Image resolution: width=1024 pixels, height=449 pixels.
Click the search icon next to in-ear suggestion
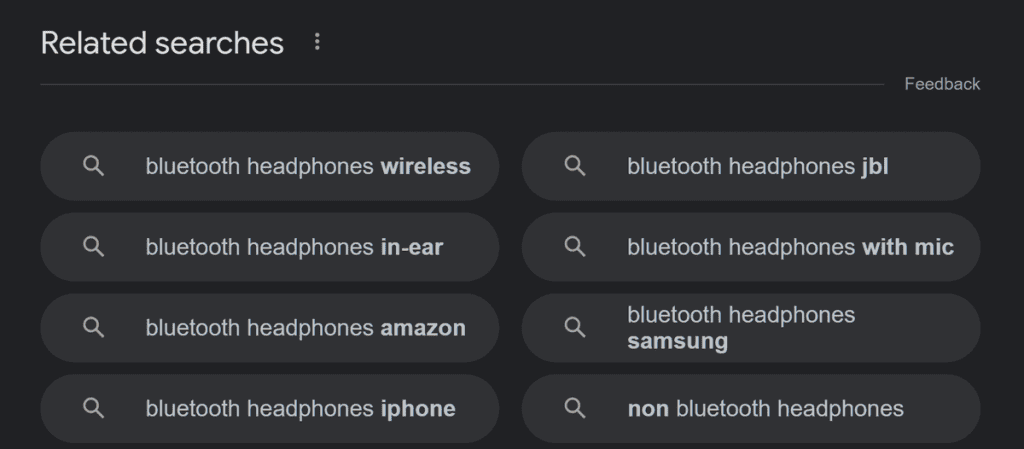[x=93, y=247]
